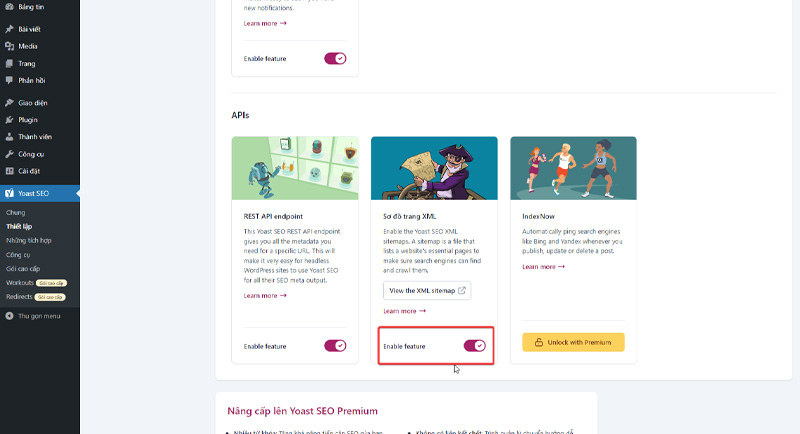This screenshot has width=800, height=434.
Task: Click the Yoast SEO logo icon in sidebar
Action: pyautogui.click(x=9, y=193)
